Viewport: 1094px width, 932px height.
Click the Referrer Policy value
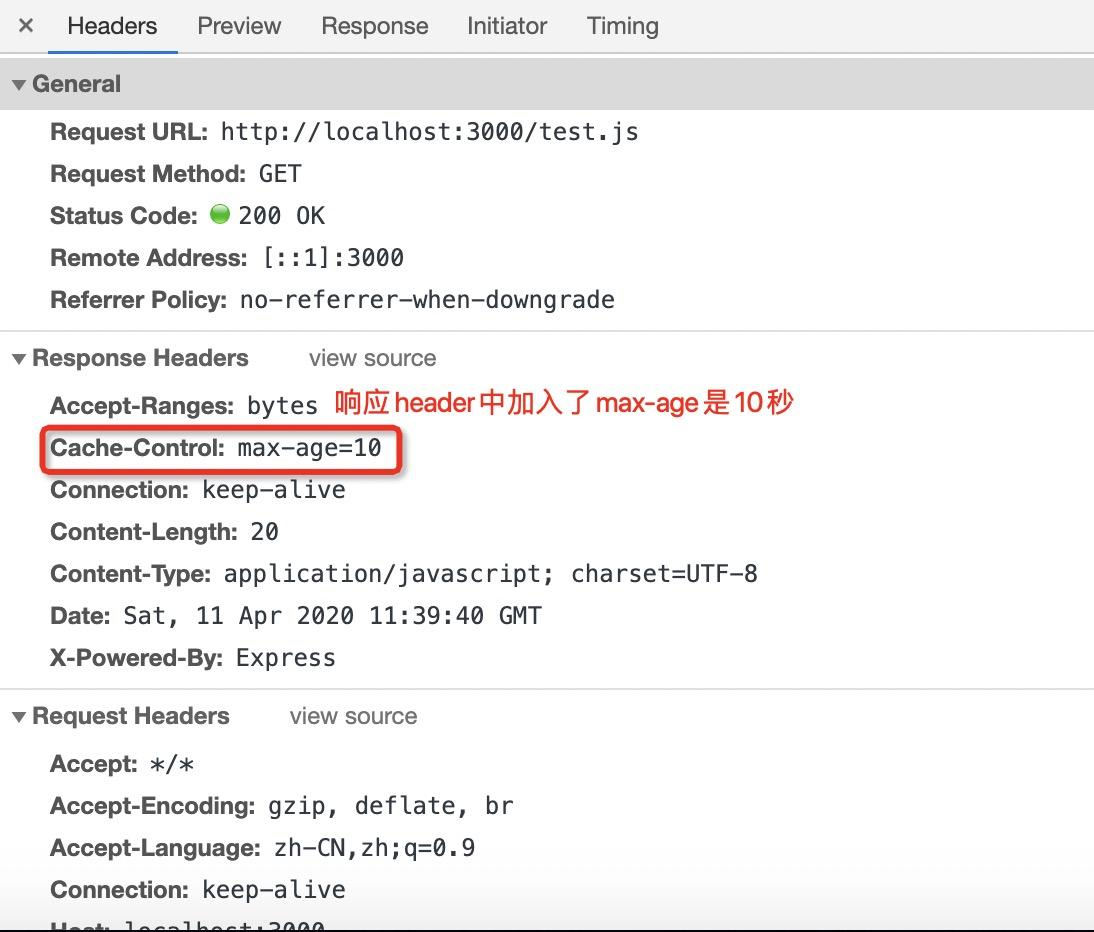(427, 300)
